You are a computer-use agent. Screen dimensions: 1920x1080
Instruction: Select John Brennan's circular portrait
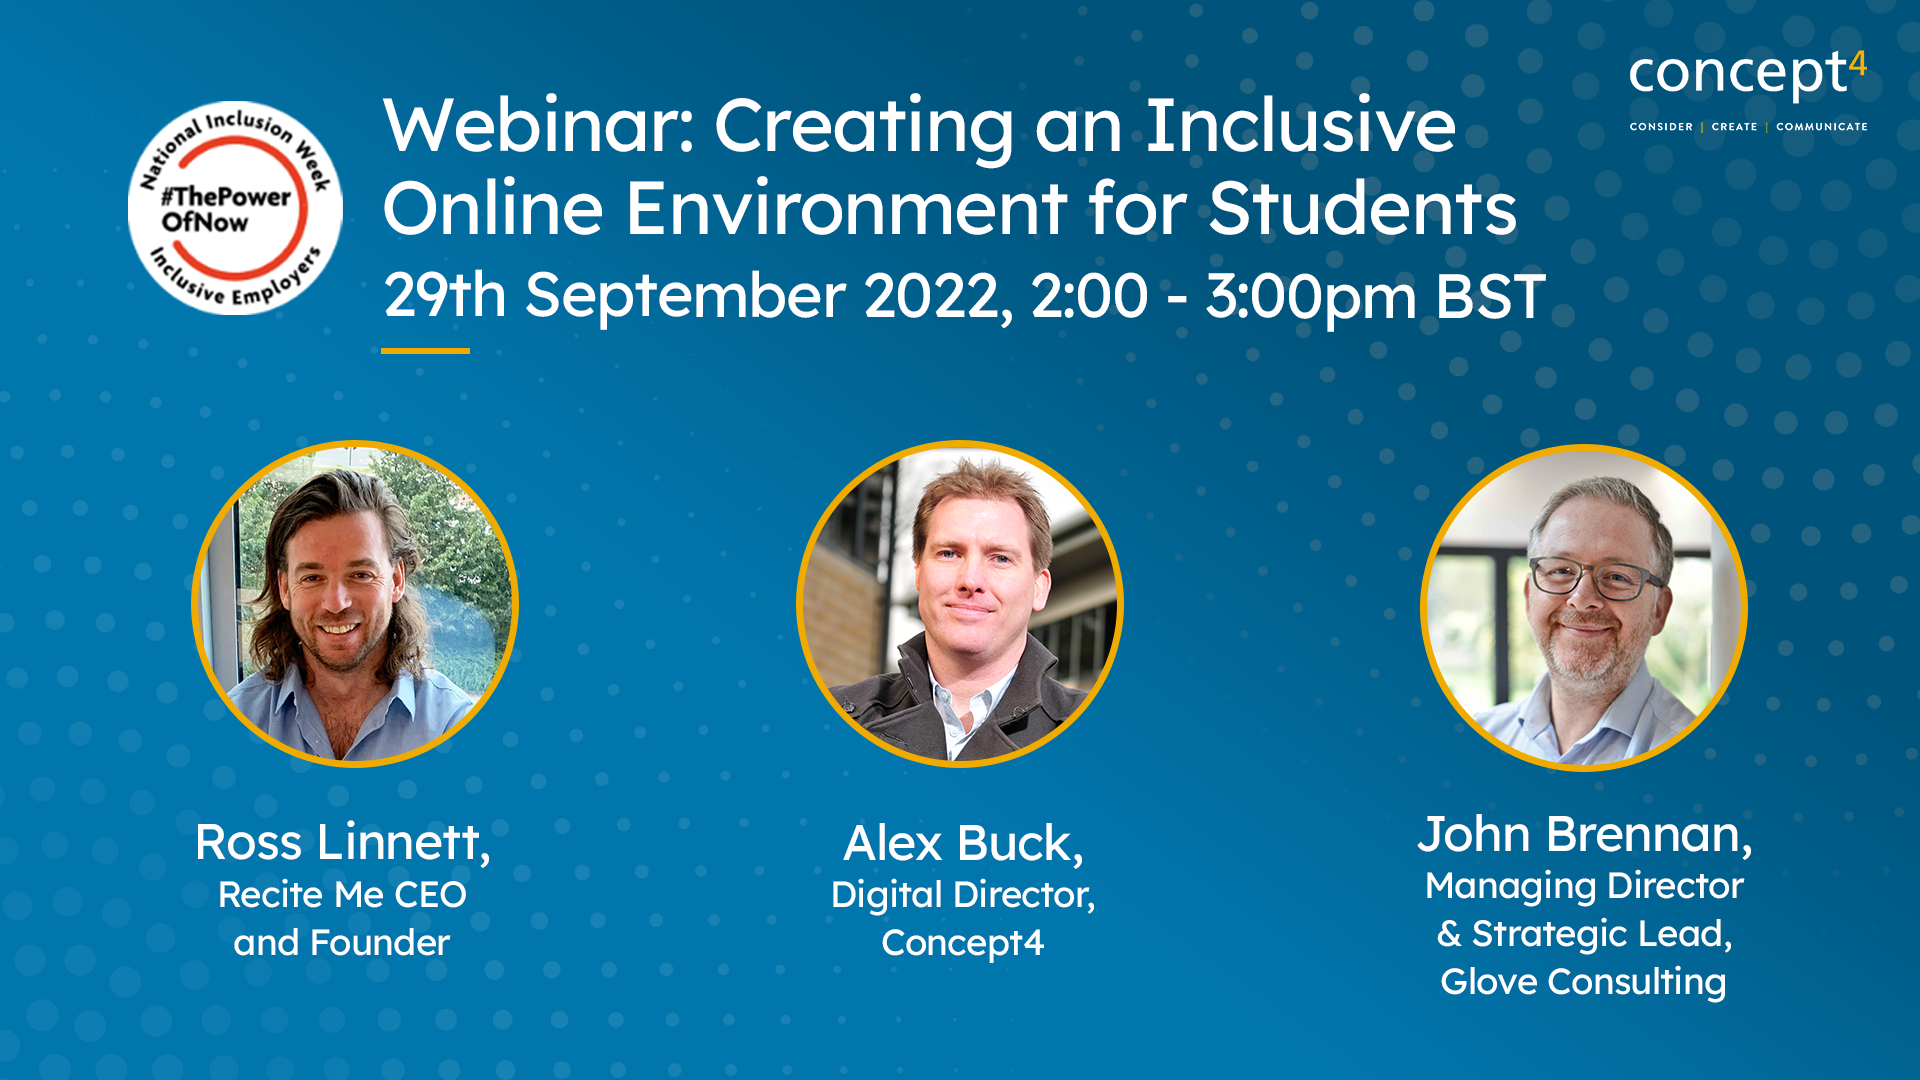1584,608
